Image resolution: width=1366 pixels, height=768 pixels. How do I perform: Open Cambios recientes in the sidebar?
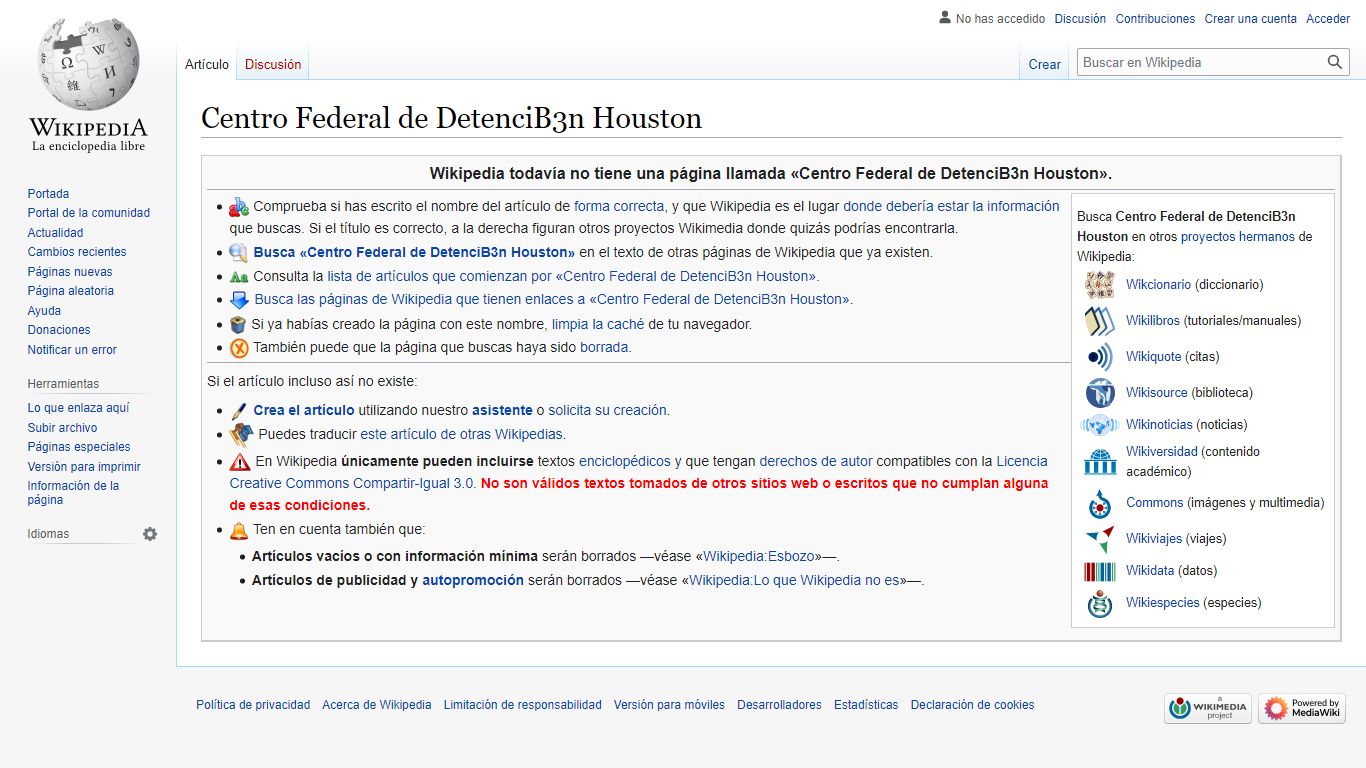(77, 252)
